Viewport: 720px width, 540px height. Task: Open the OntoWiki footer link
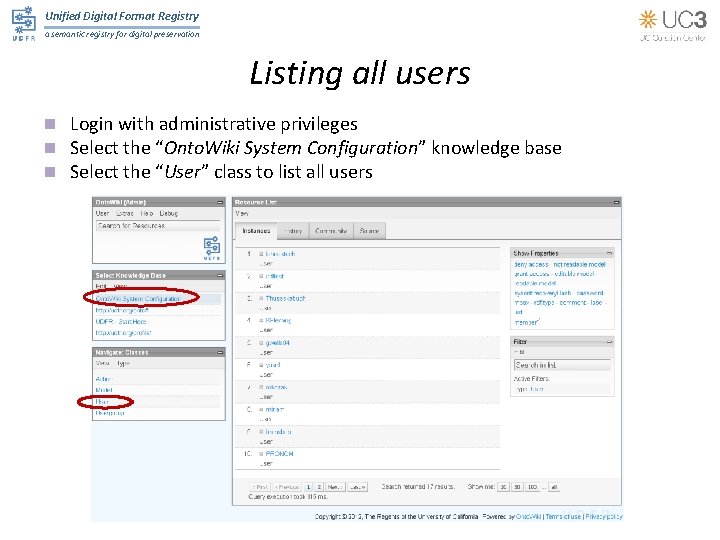tap(529, 517)
